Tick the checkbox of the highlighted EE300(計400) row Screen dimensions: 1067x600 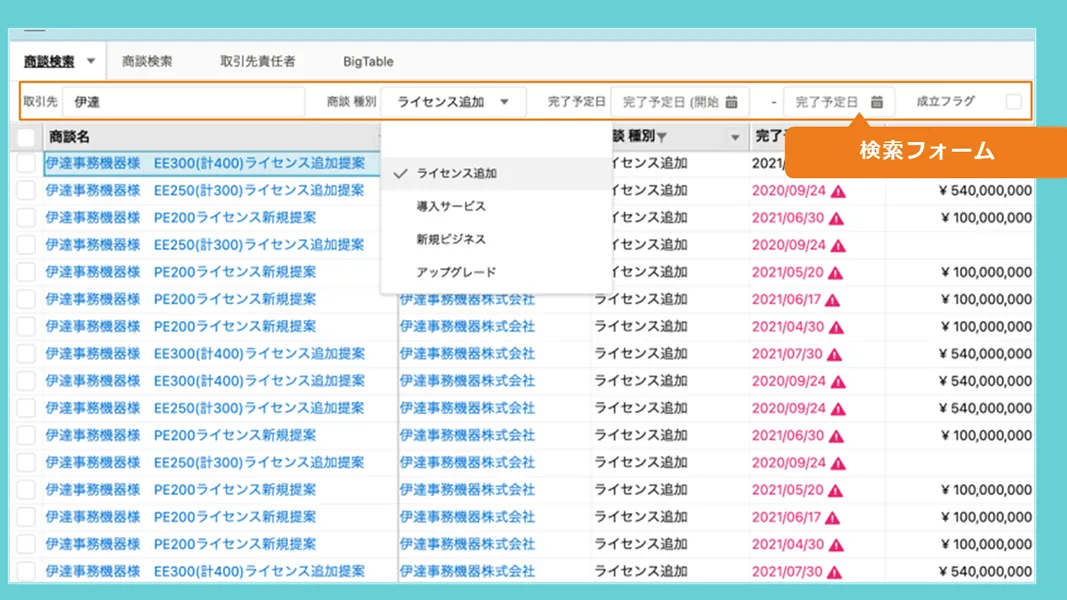(x=26, y=163)
